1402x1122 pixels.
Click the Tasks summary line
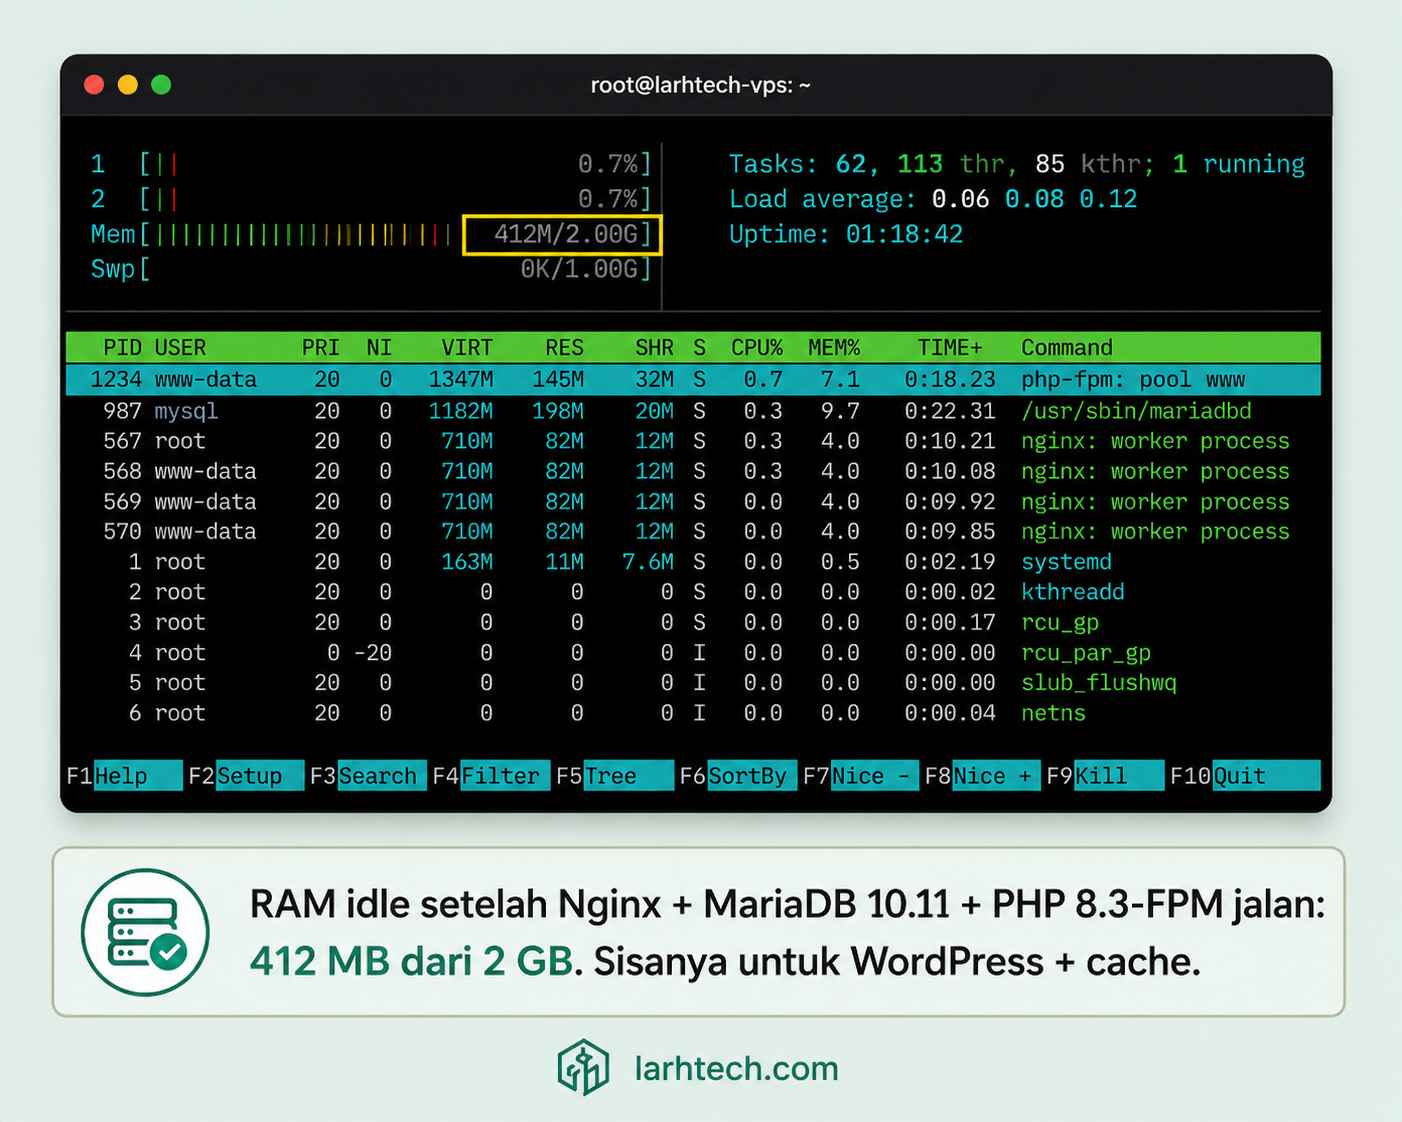[1017, 164]
